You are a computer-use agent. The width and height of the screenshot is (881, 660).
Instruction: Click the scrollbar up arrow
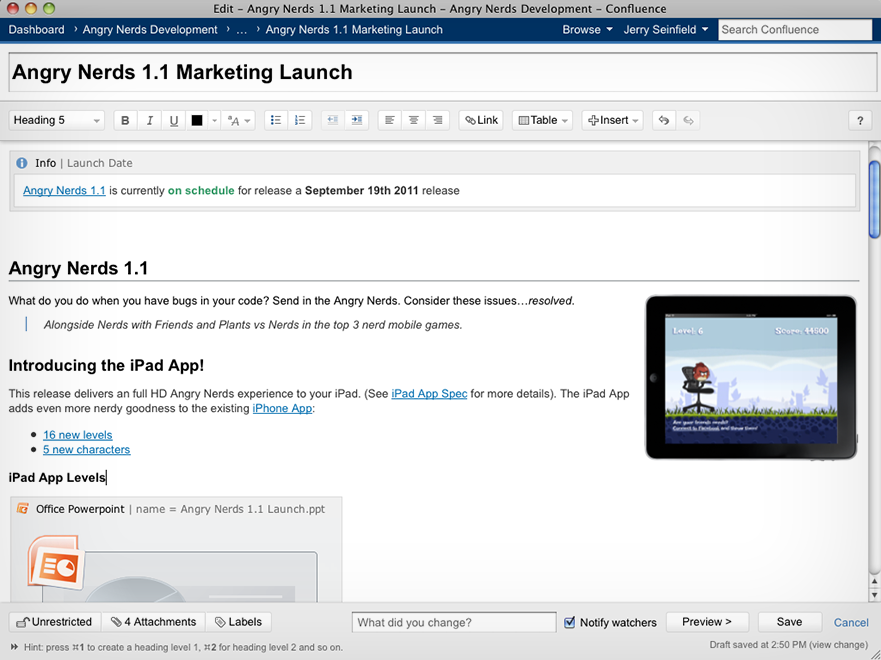874,582
